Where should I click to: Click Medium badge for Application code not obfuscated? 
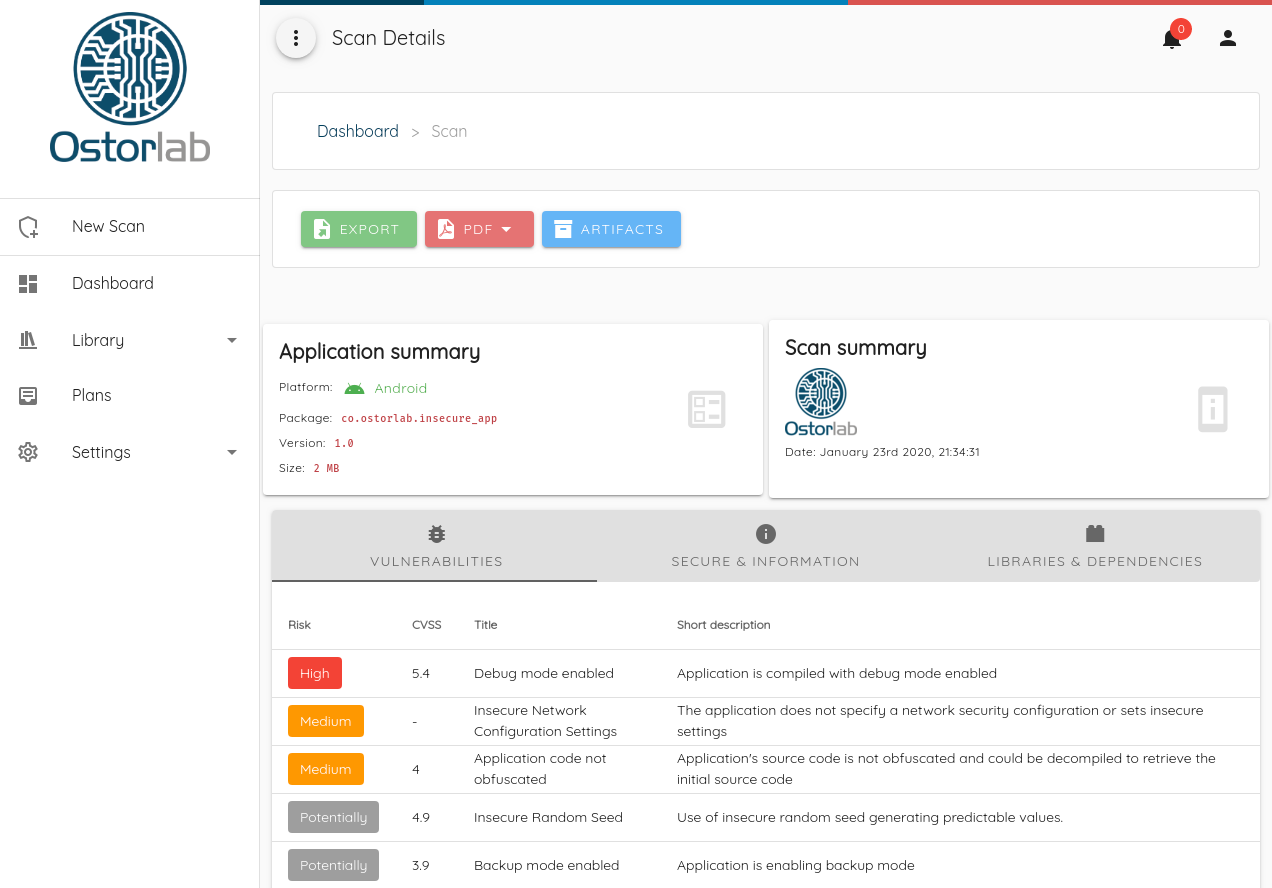326,769
